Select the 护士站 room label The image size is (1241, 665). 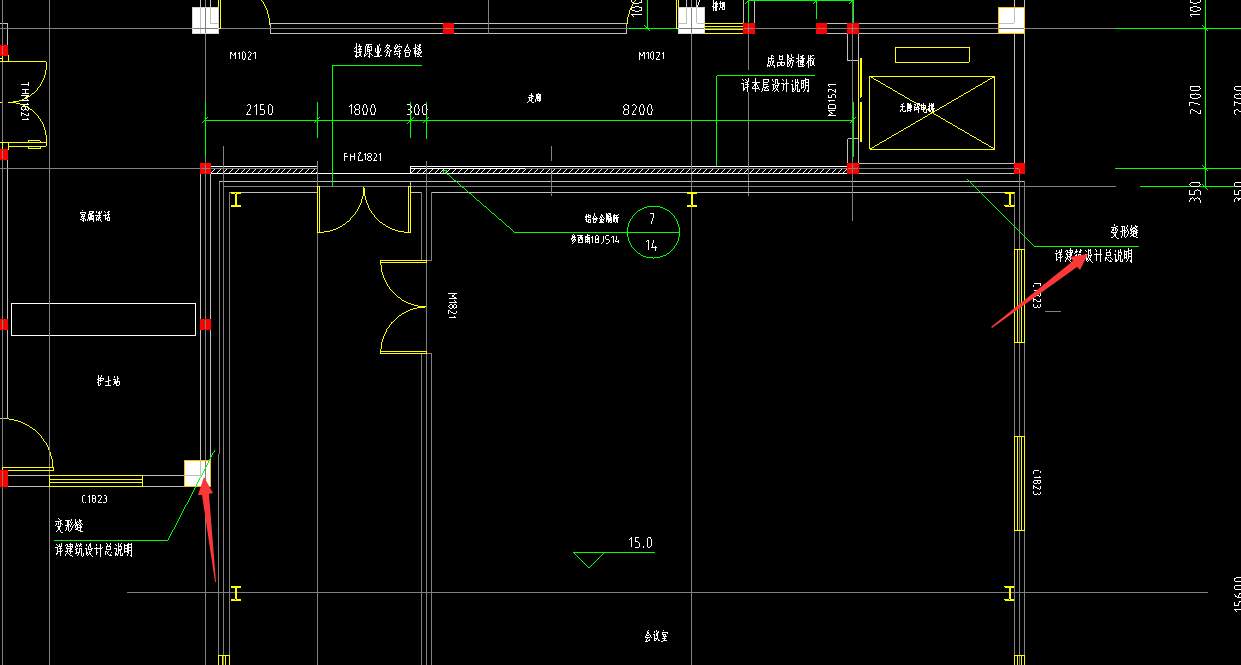click(108, 381)
